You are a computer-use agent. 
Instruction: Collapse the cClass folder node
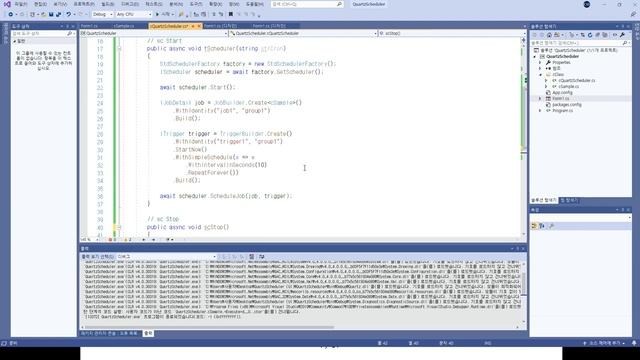(x=540, y=75)
